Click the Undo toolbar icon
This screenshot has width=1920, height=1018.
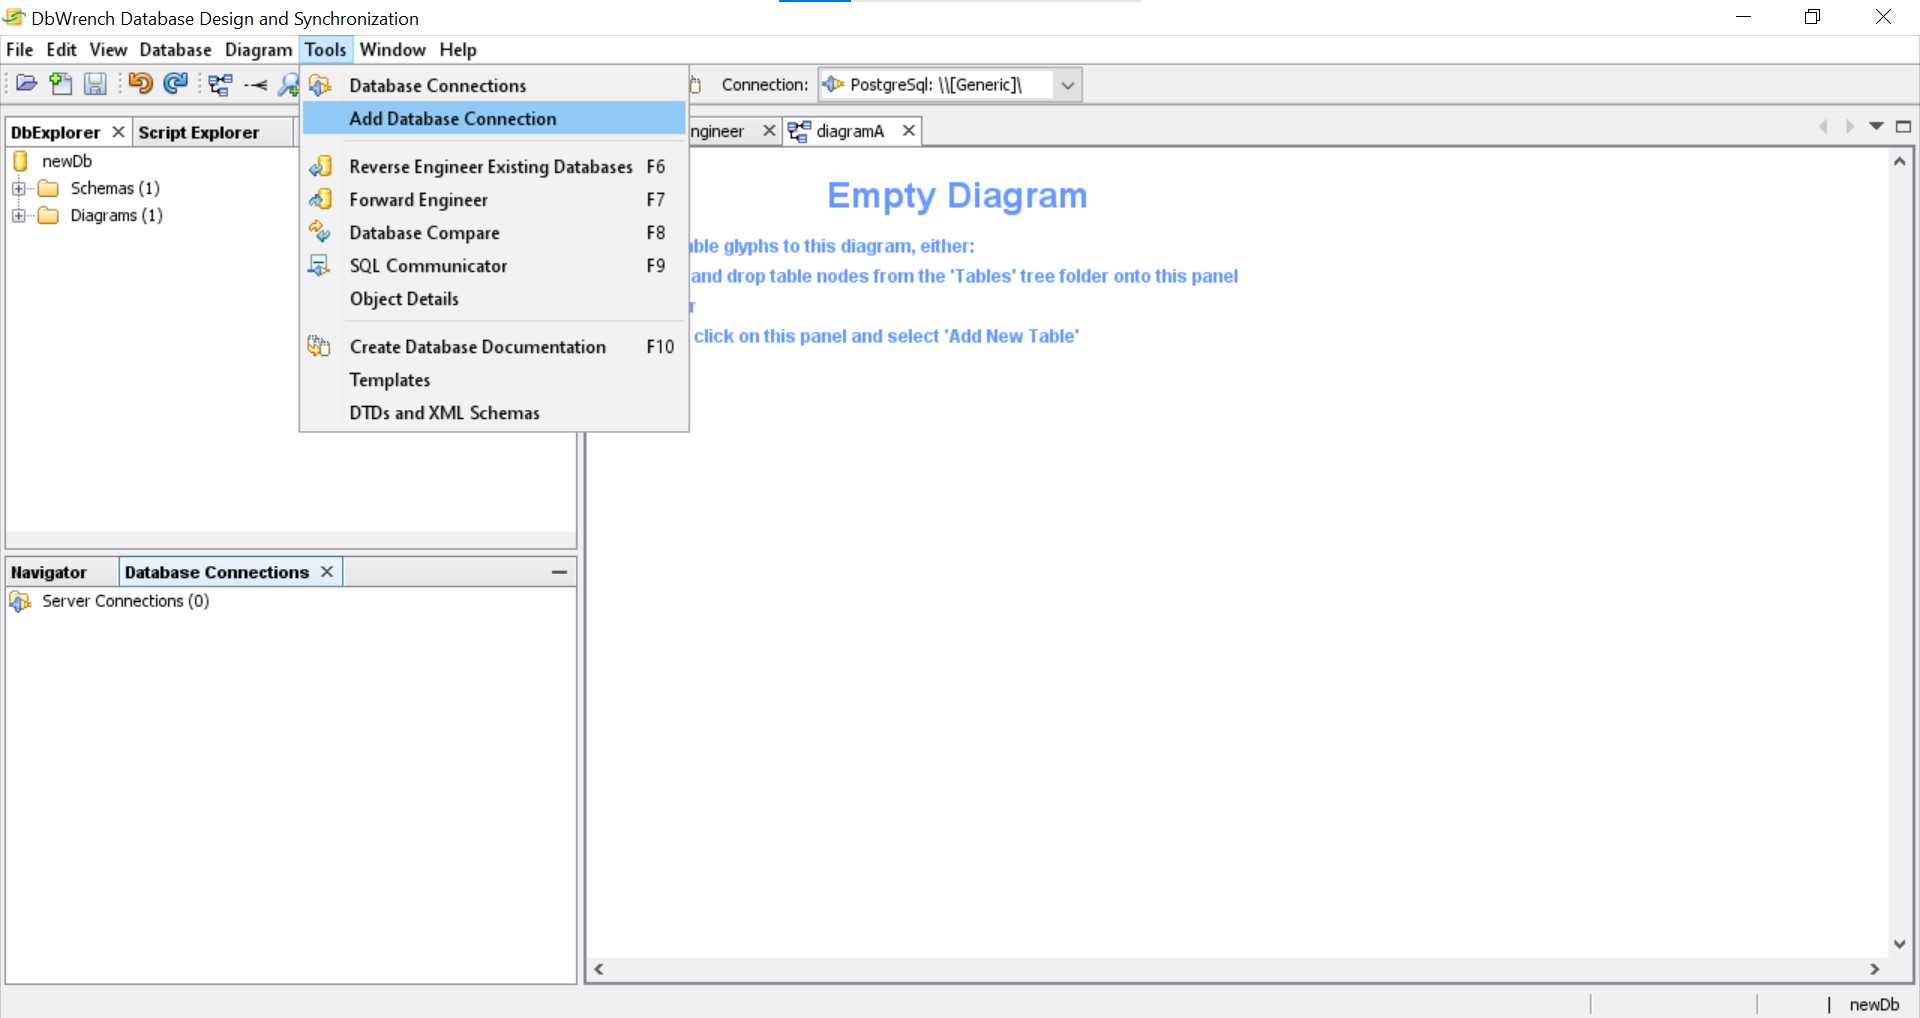[141, 84]
